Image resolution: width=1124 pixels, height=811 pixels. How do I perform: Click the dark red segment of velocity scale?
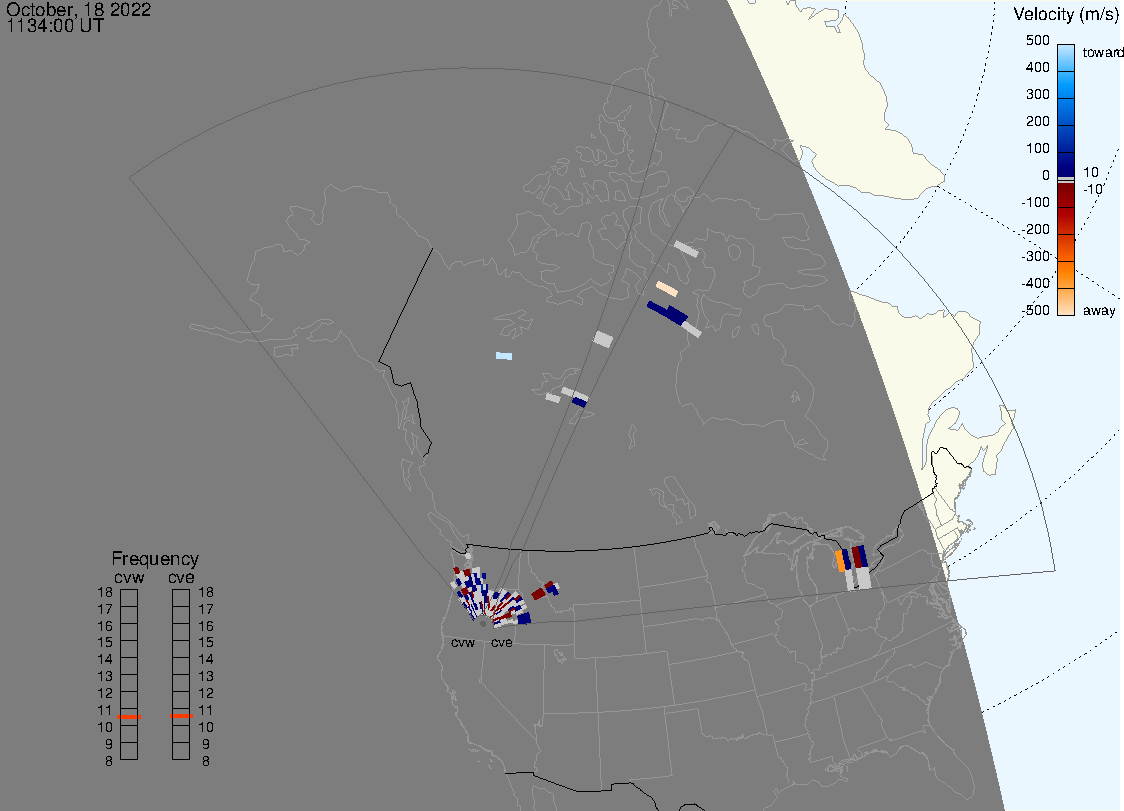[1066, 205]
